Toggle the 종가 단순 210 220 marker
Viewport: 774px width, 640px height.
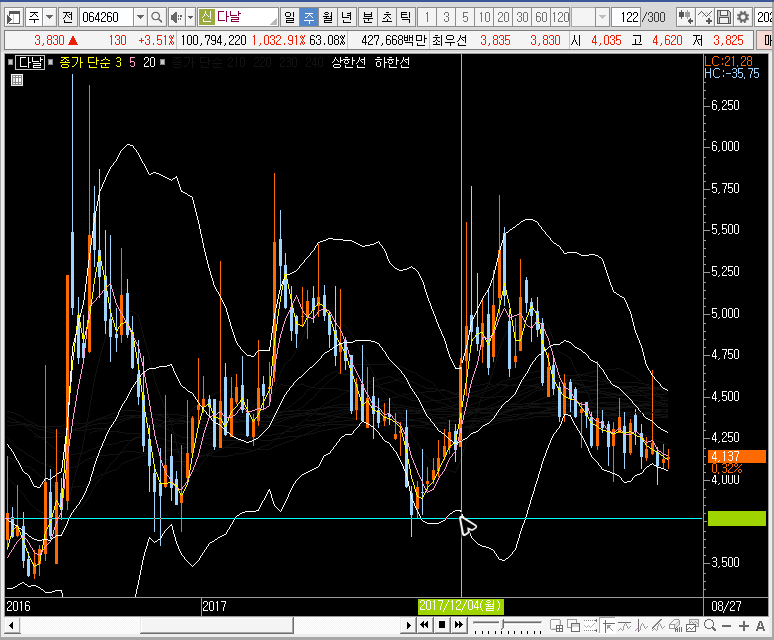(x=163, y=62)
